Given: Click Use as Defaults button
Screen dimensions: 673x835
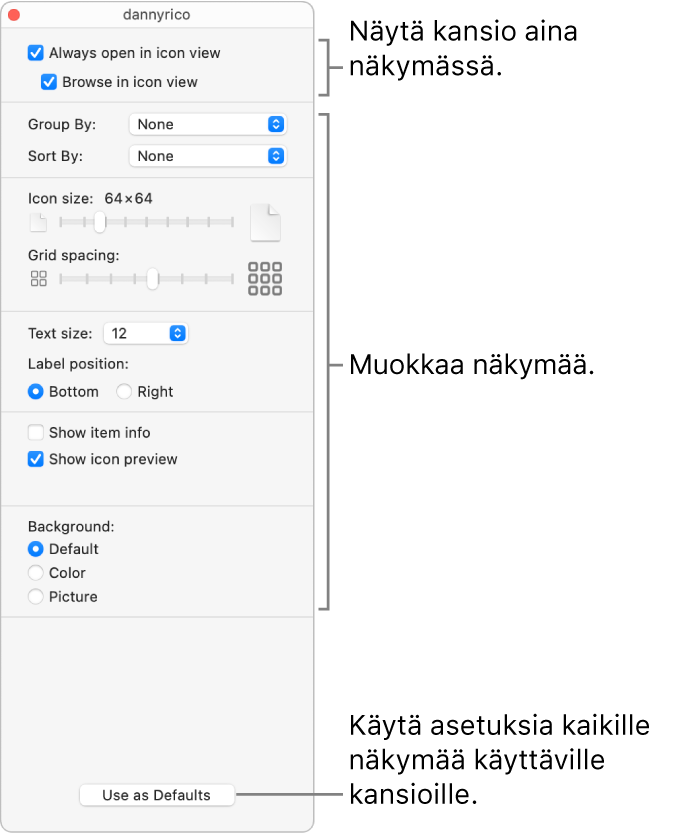Looking at the screenshot, I should [157, 795].
